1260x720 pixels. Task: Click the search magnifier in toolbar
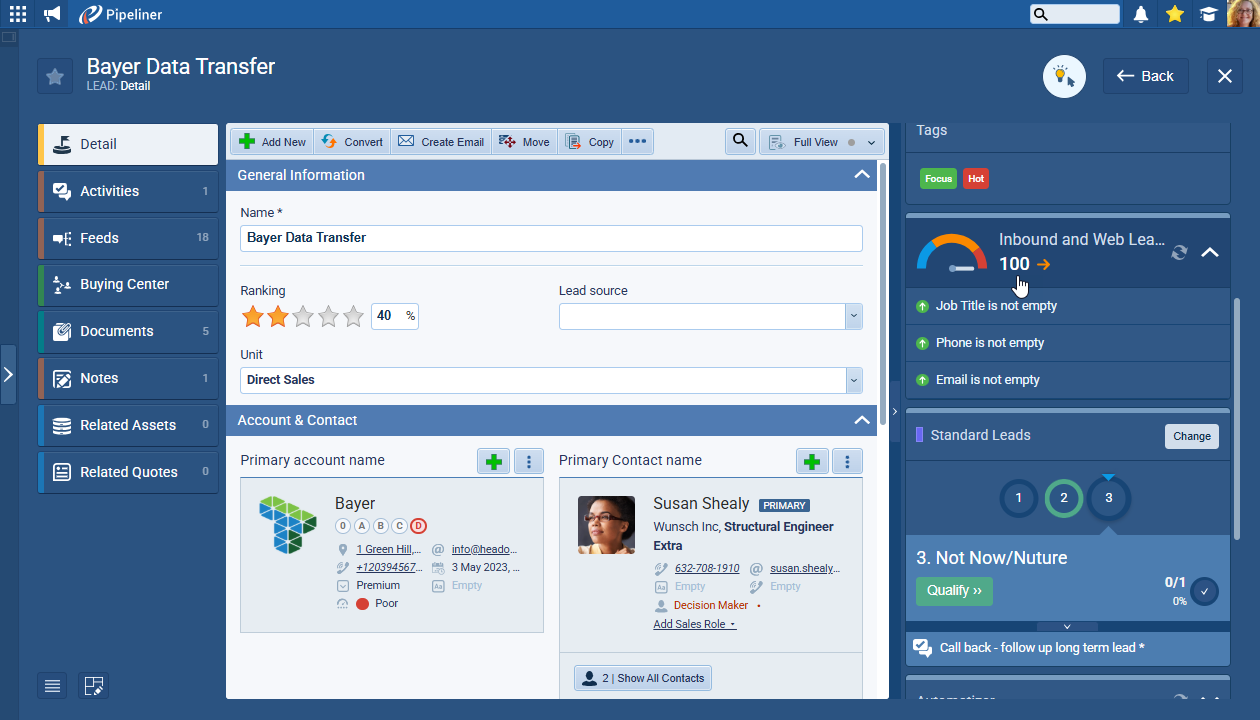click(x=740, y=142)
